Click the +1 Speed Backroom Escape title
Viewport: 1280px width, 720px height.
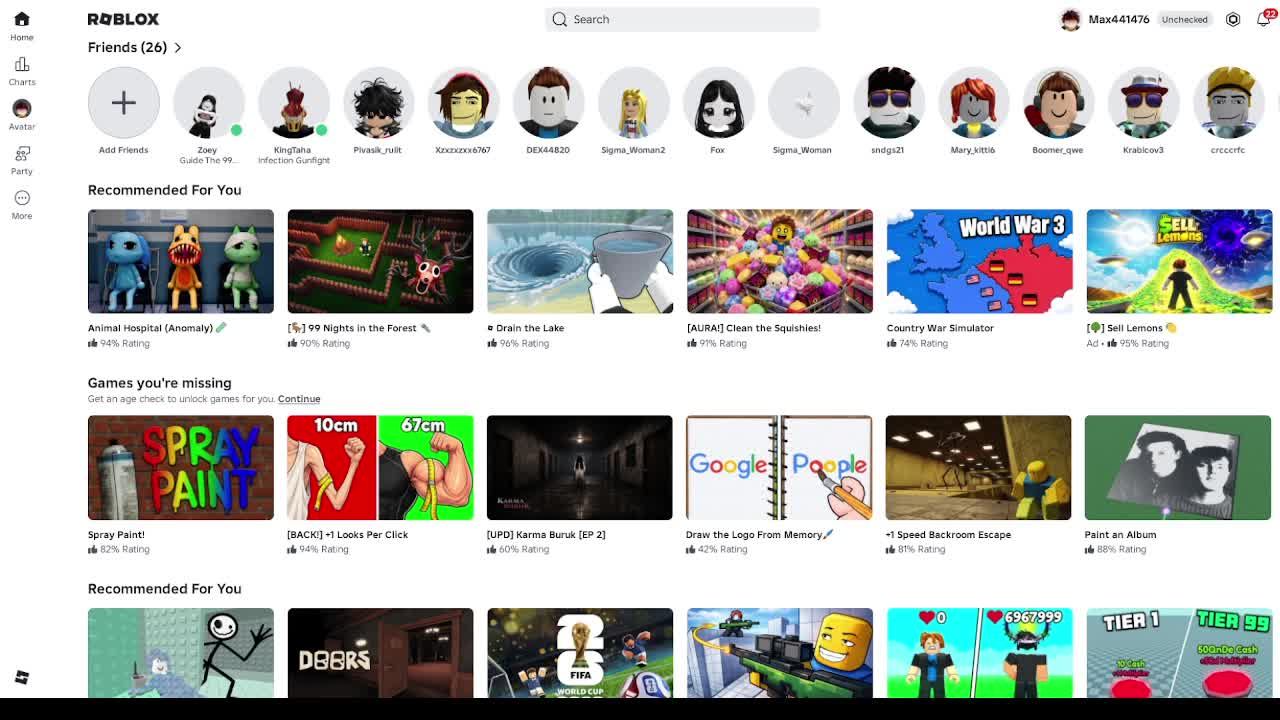coord(948,535)
